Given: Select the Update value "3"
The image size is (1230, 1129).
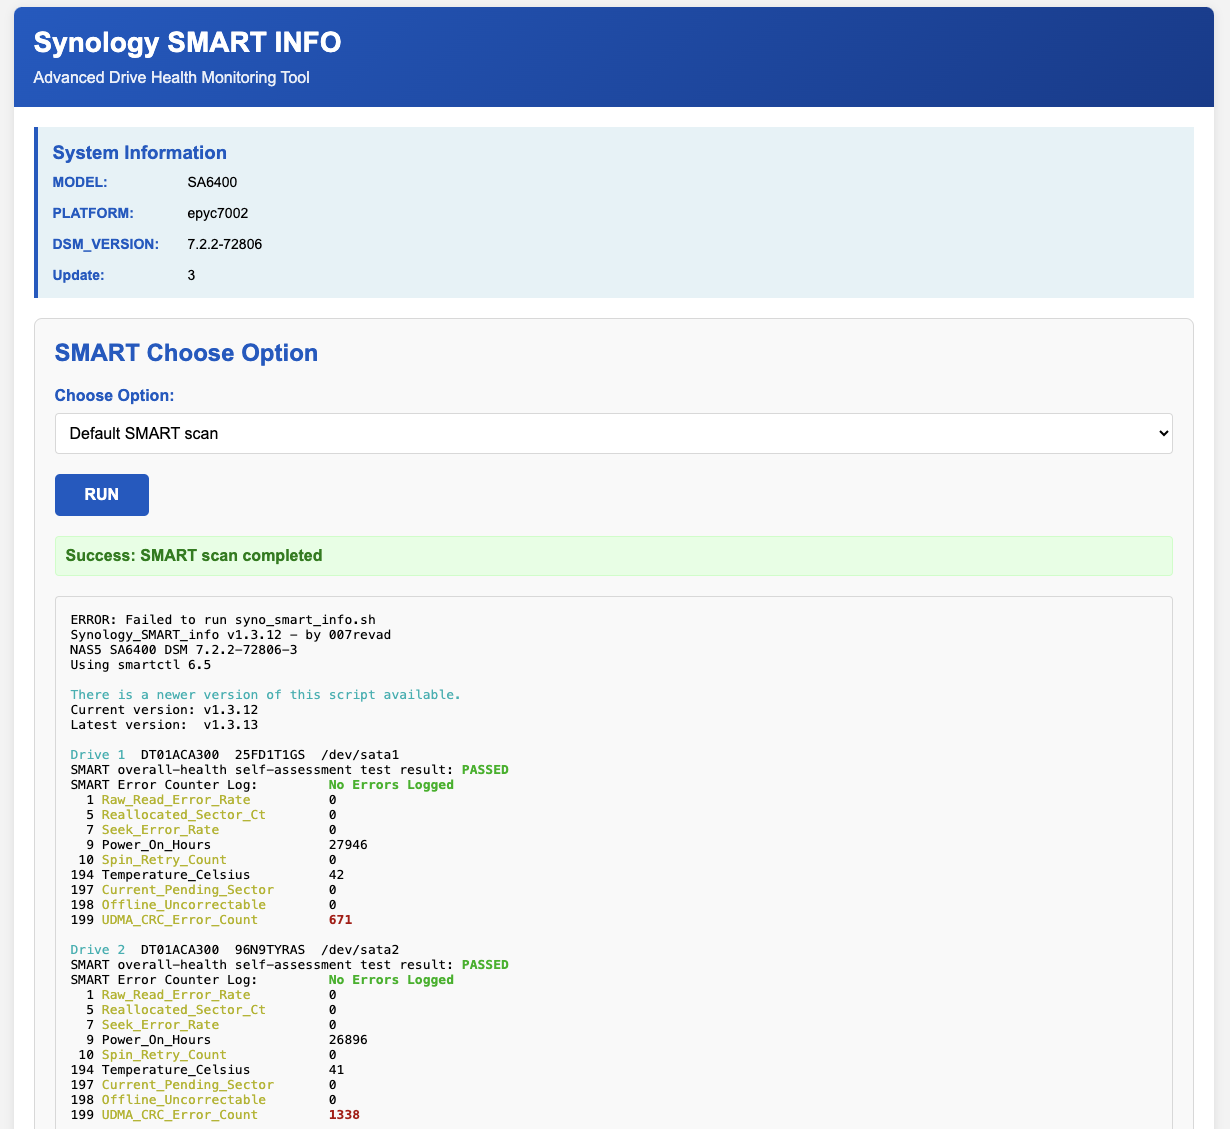Looking at the screenshot, I should click(191, 275).
